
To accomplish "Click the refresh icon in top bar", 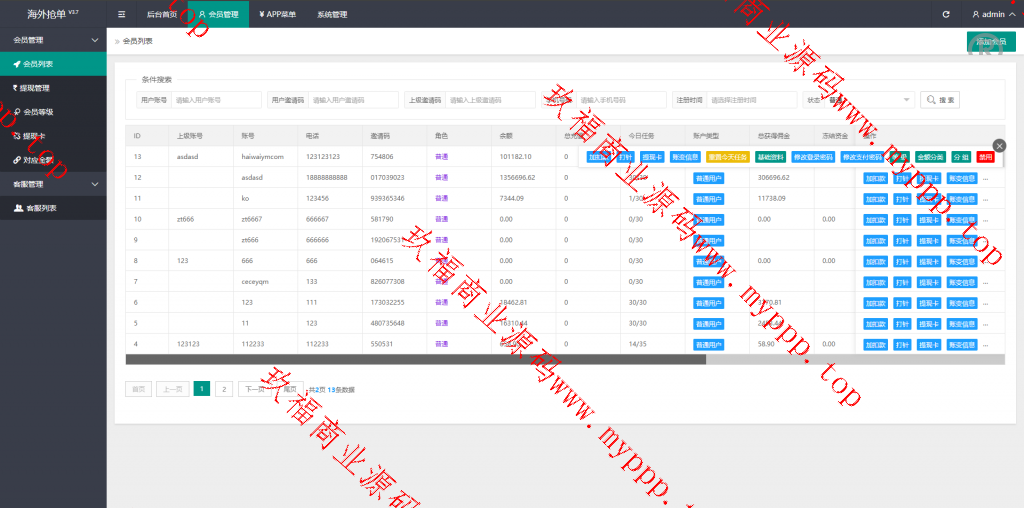I will [x=946, y=14].
